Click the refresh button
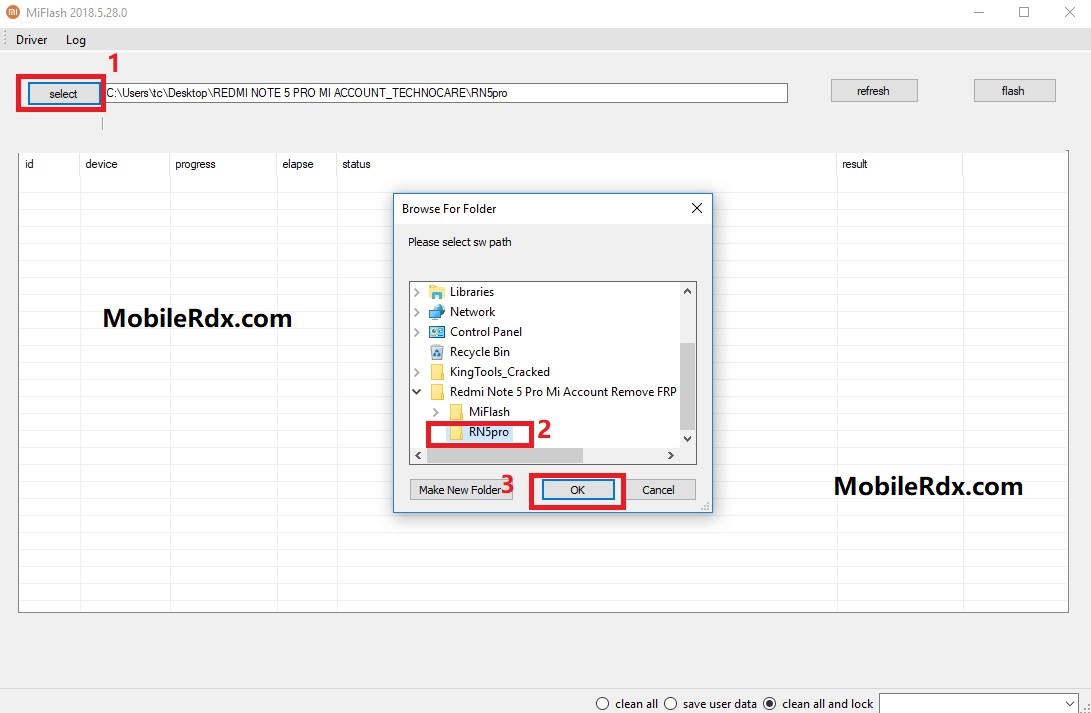The image size is (1091, 713). (874, 90)
